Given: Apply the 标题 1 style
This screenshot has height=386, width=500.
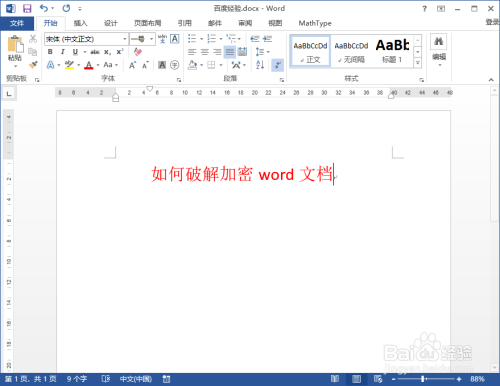Looking at the screenshot, I should (x=392, y=52).
